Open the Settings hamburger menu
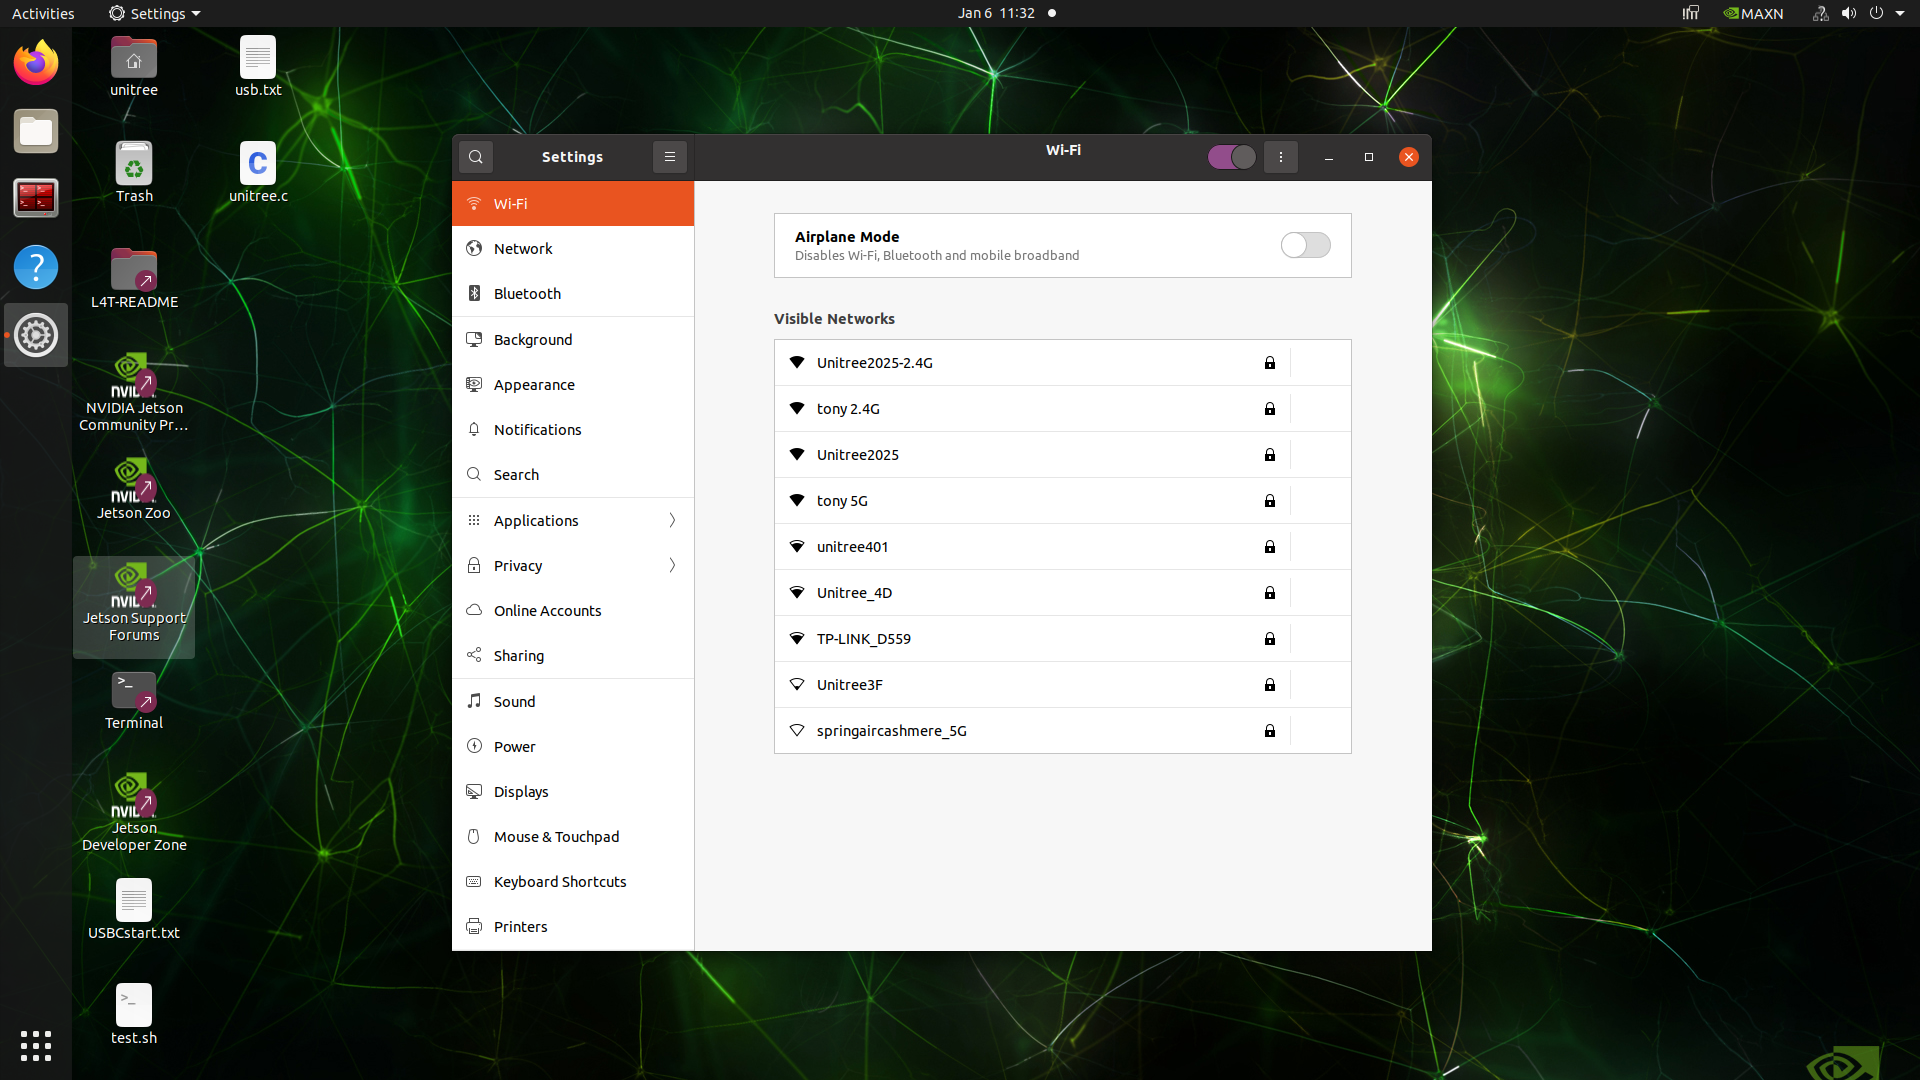 point(670,157)
